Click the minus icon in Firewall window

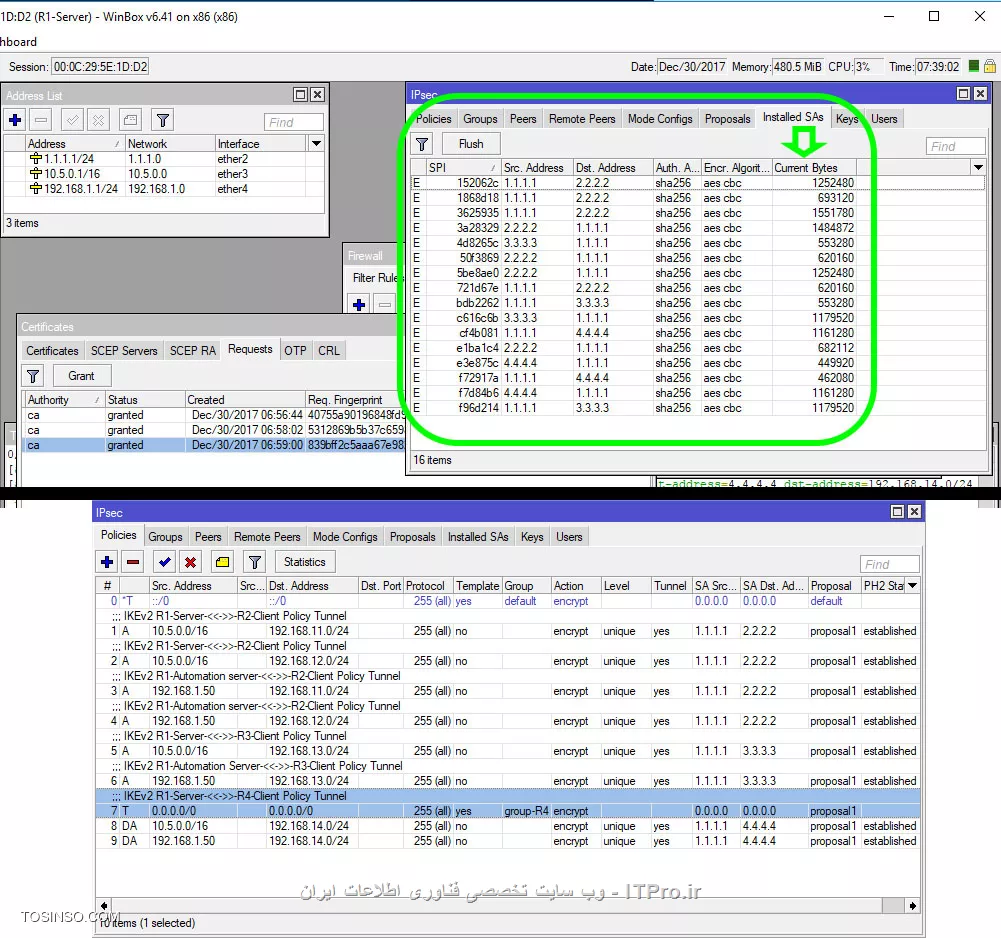point(385,305)
